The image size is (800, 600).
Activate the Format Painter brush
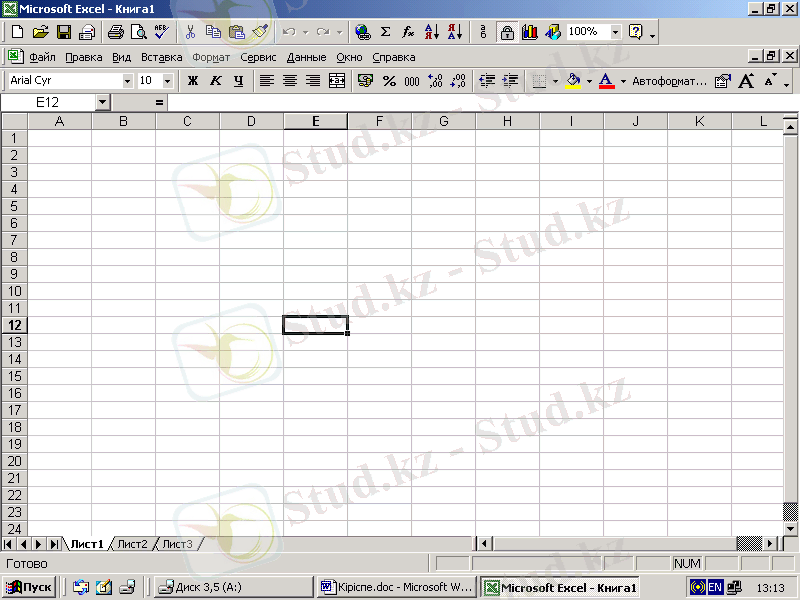[260, 32]
